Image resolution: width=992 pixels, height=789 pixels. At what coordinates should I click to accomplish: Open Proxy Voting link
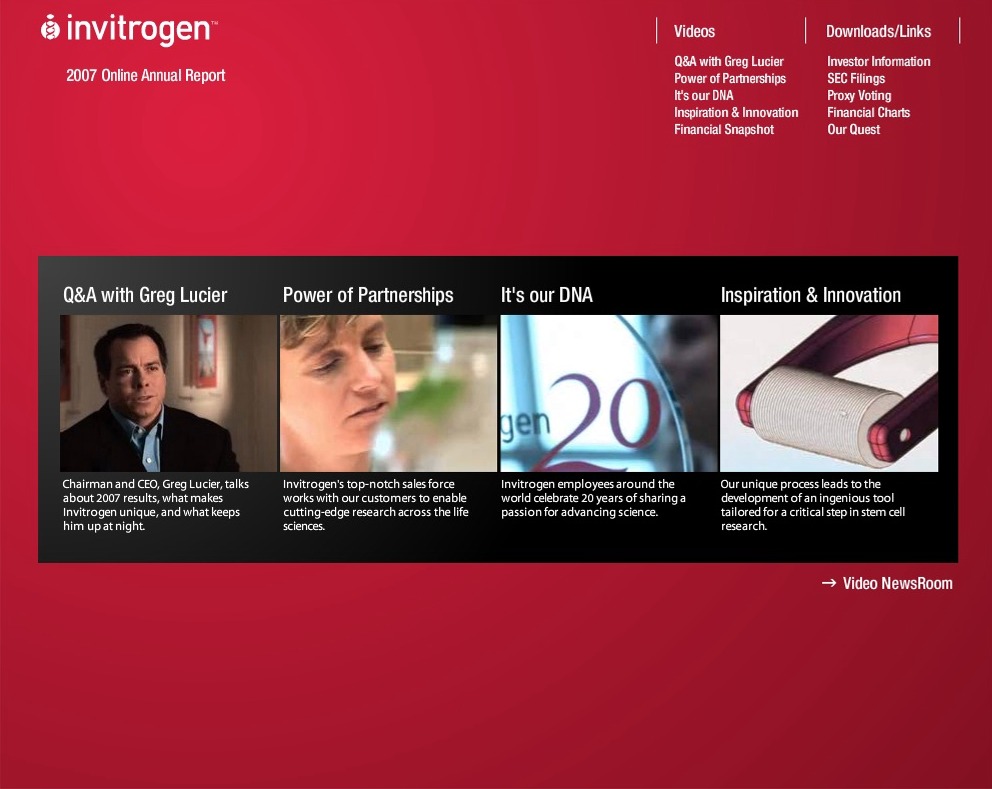[858, 96]
